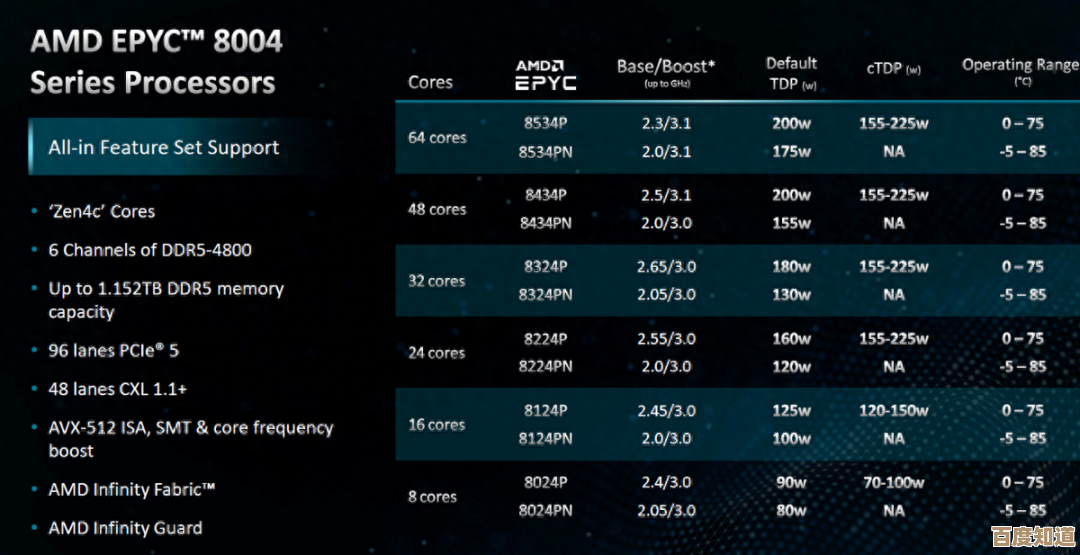Click the Operating Range column header
1080x555 pixels.
pyautogui.click(x=1020, y=70)
